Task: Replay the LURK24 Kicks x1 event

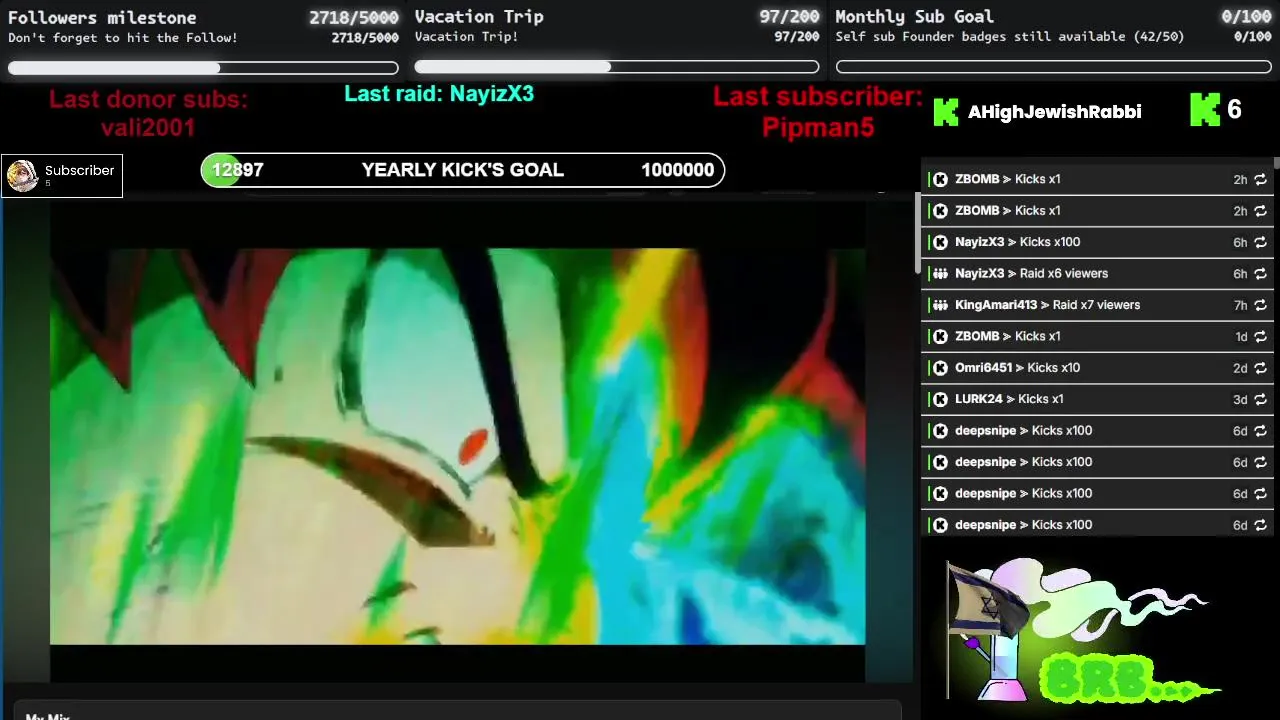Action: tap(1260, 399)
